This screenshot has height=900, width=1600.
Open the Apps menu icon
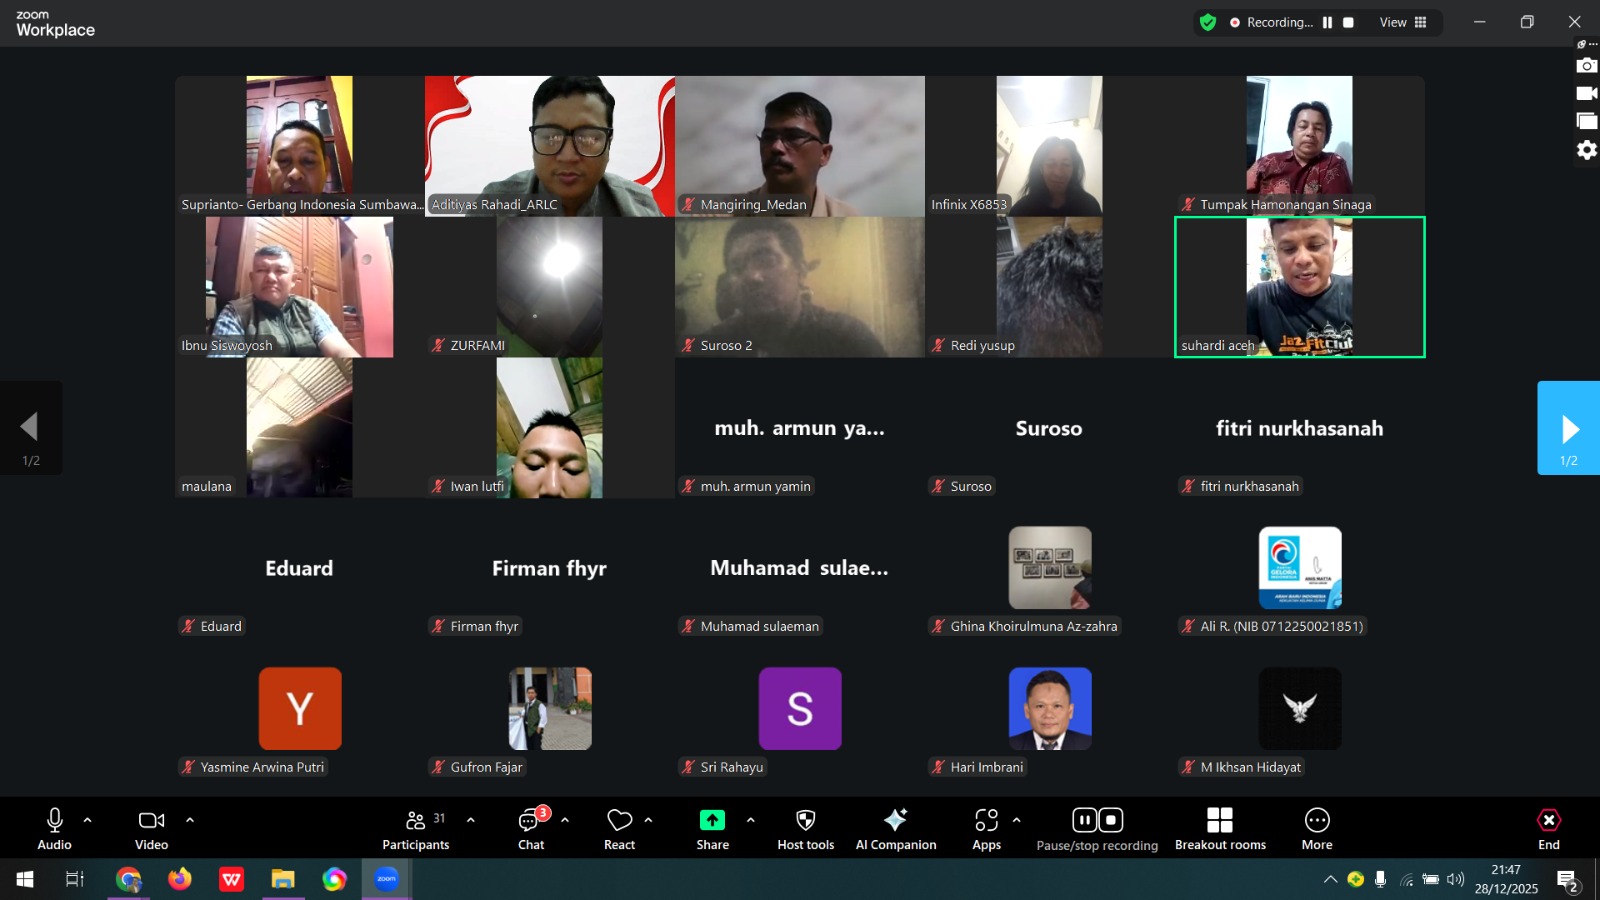986,821
